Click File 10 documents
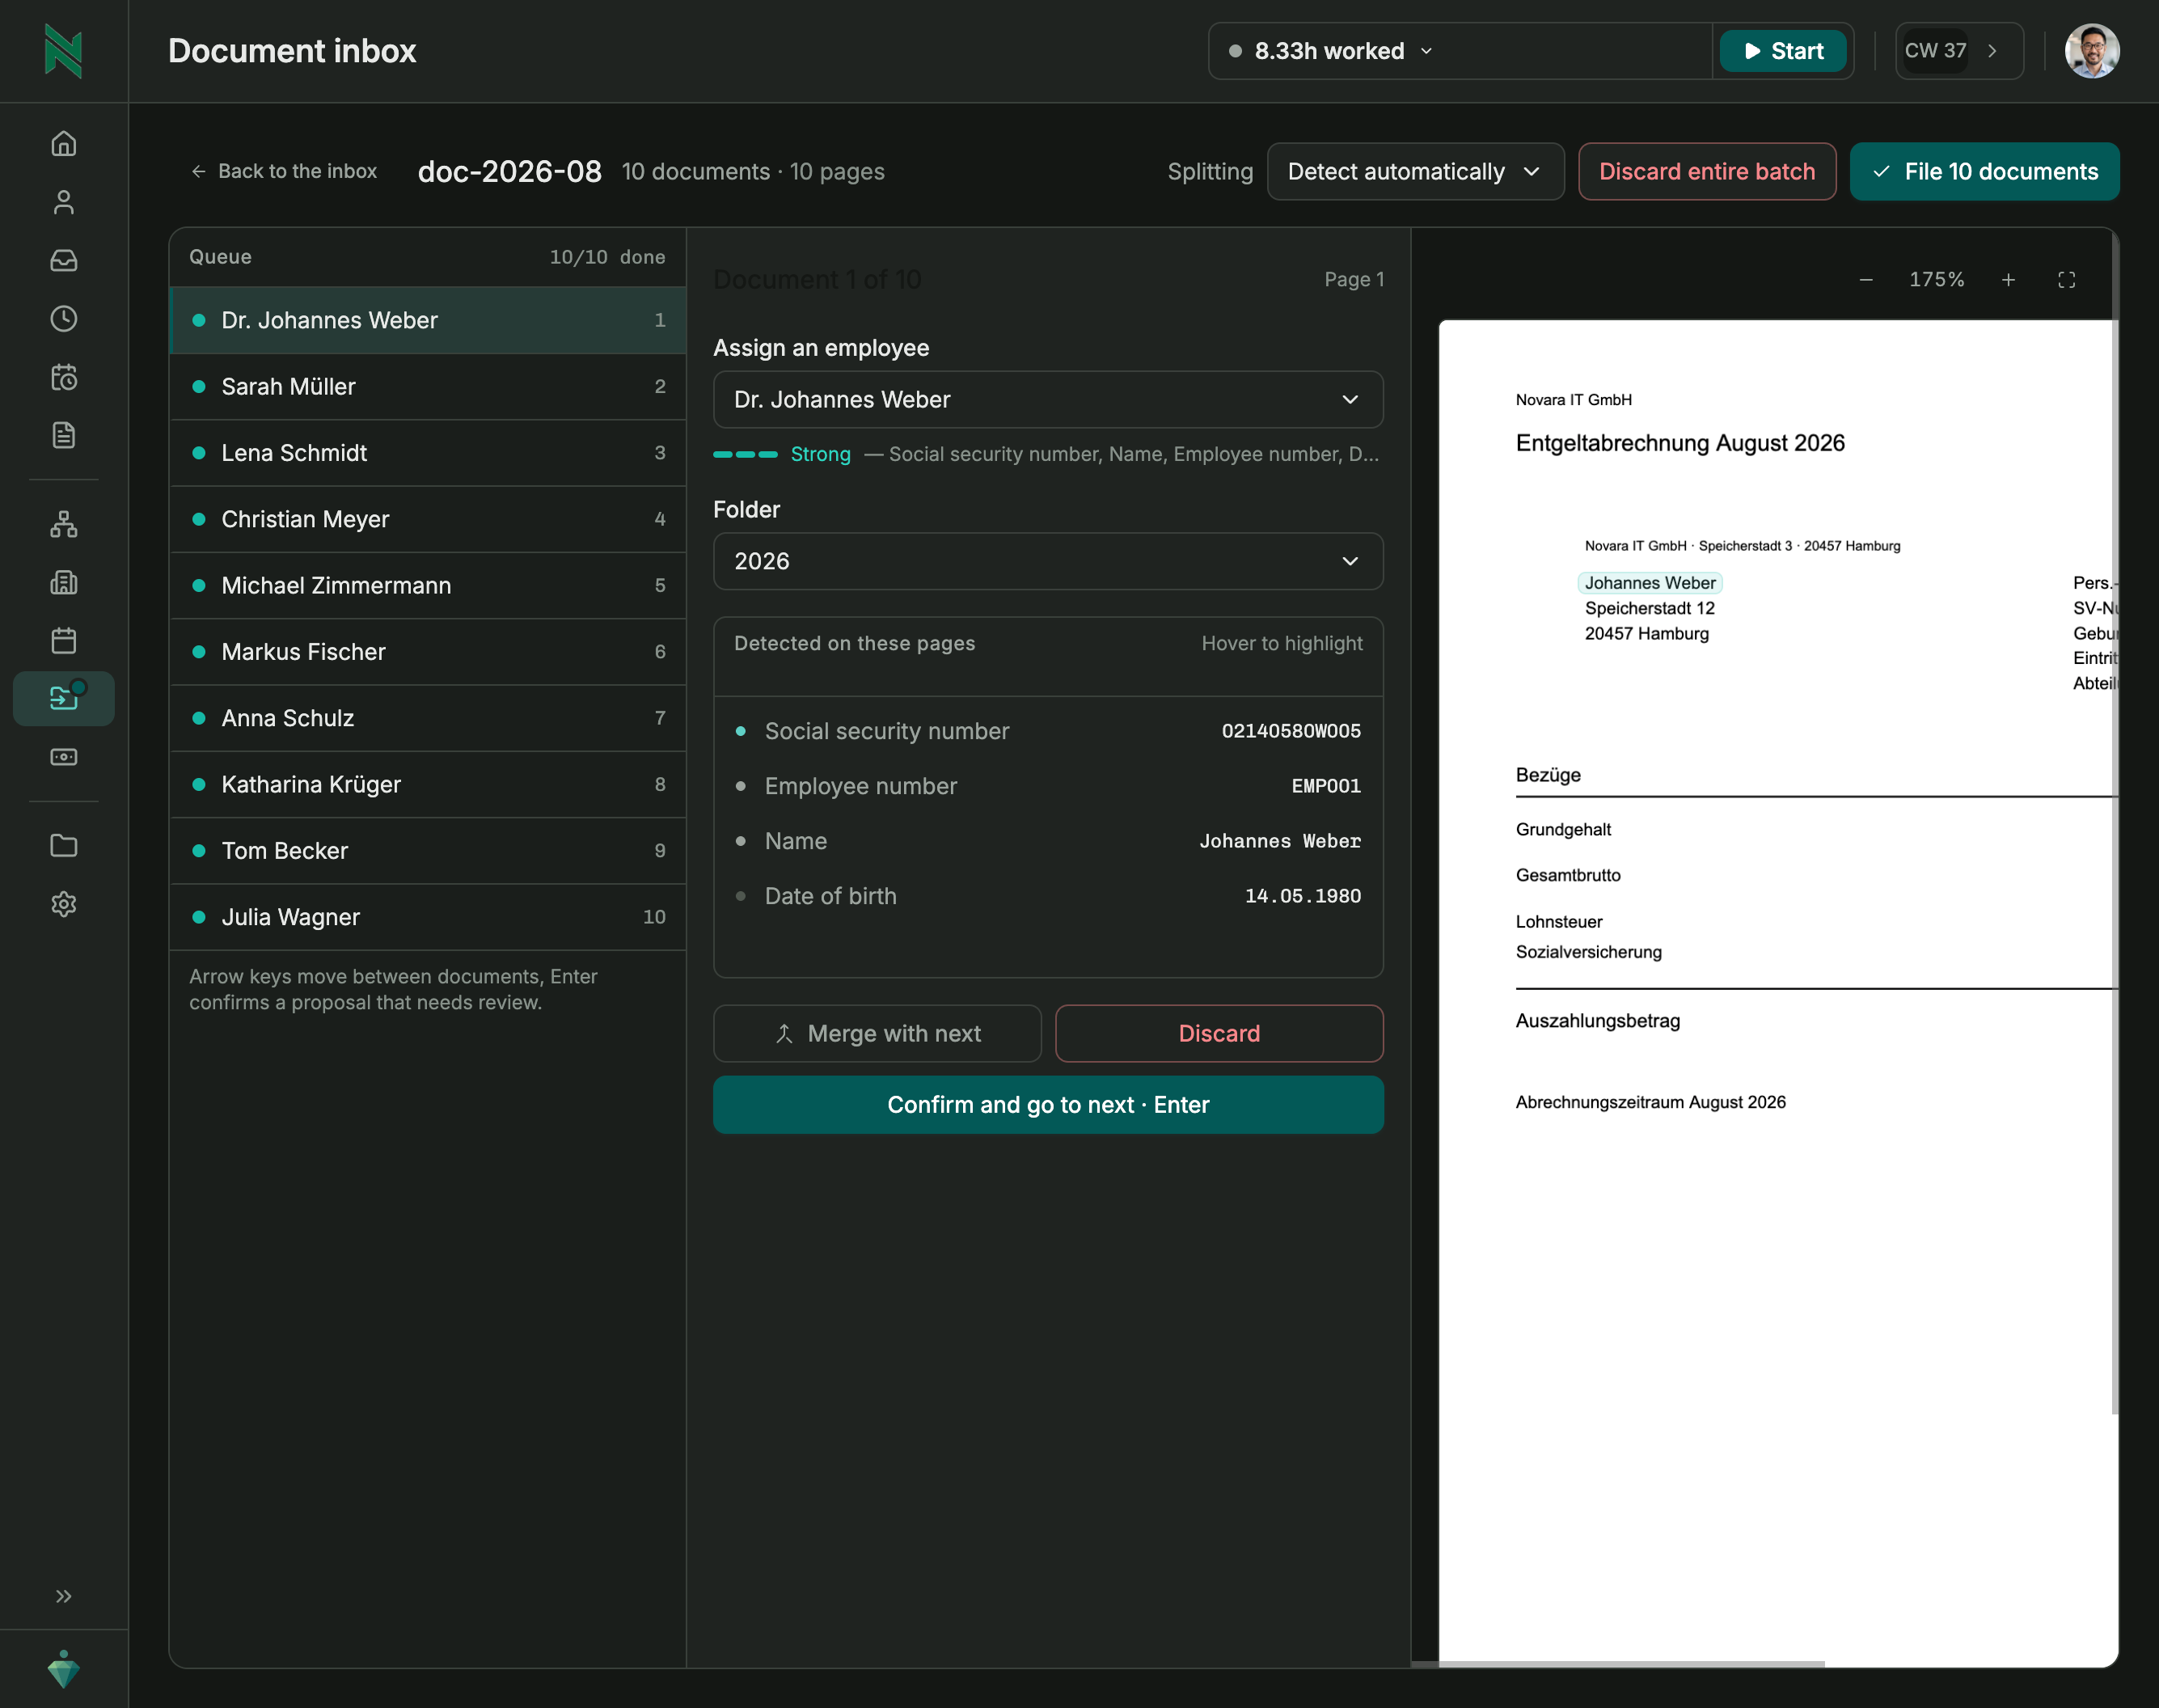The image size is (2159, 1708). pyautogui.click(x=1984, y=172)
